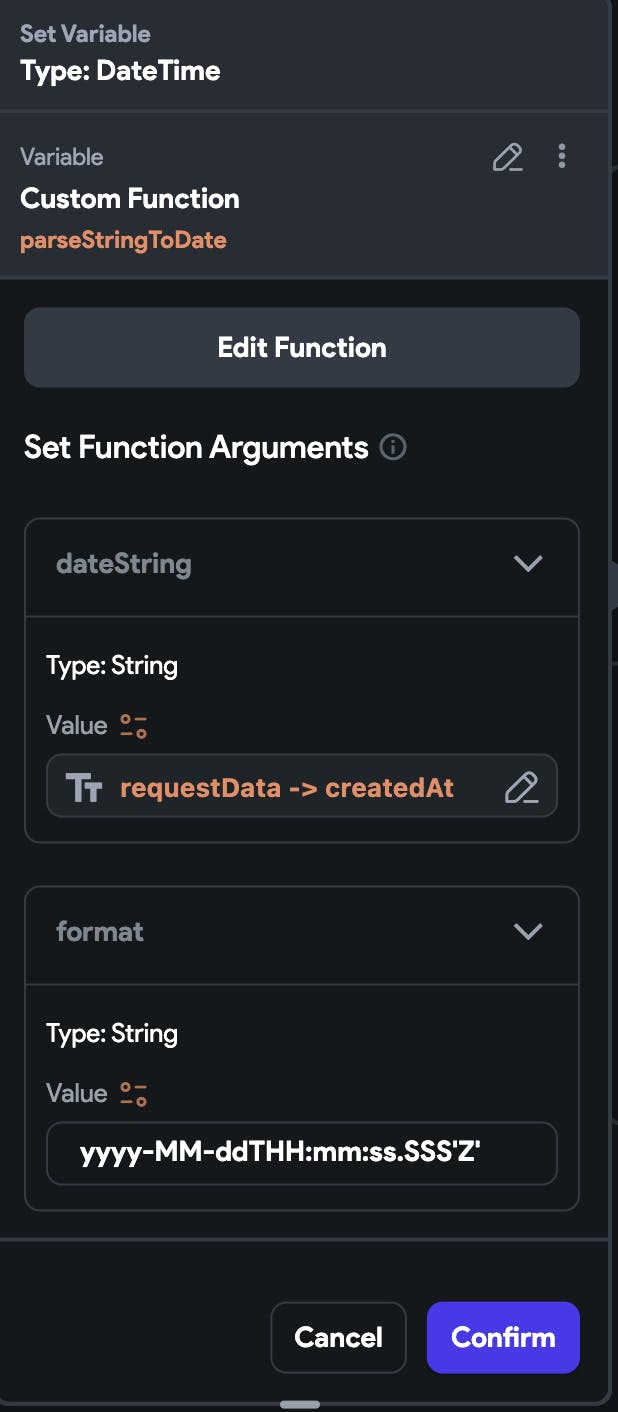Viewport: 618px width, 1412px height.
Task: Click the dateString argument header label
Action: pos(124,564)
